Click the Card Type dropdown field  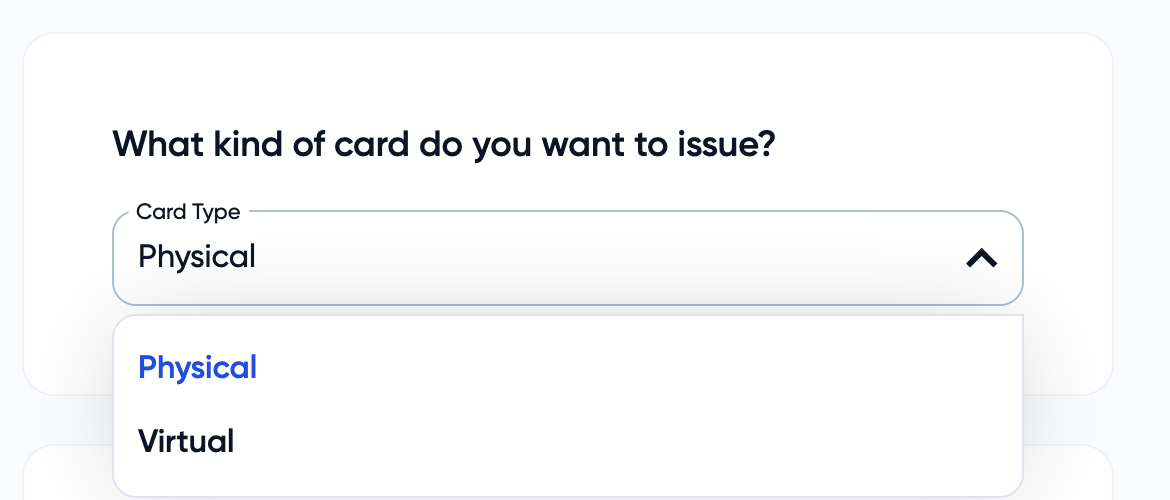pos(567,258)
